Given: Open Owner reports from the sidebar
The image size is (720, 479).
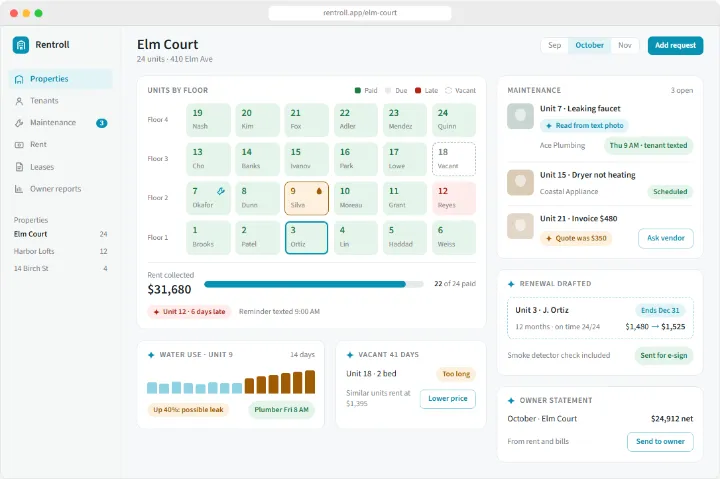Looking at the screenshot, I should click(61, 189).
